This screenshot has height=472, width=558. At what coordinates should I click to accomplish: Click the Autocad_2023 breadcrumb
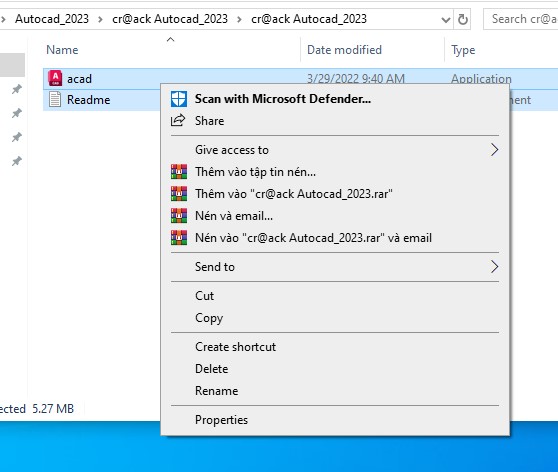(52, 19)
